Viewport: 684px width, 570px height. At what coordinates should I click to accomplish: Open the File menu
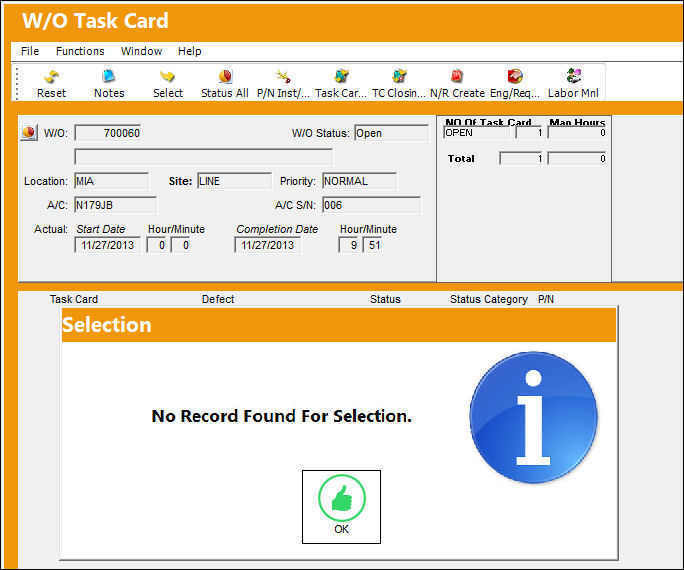tap(30, 51)
